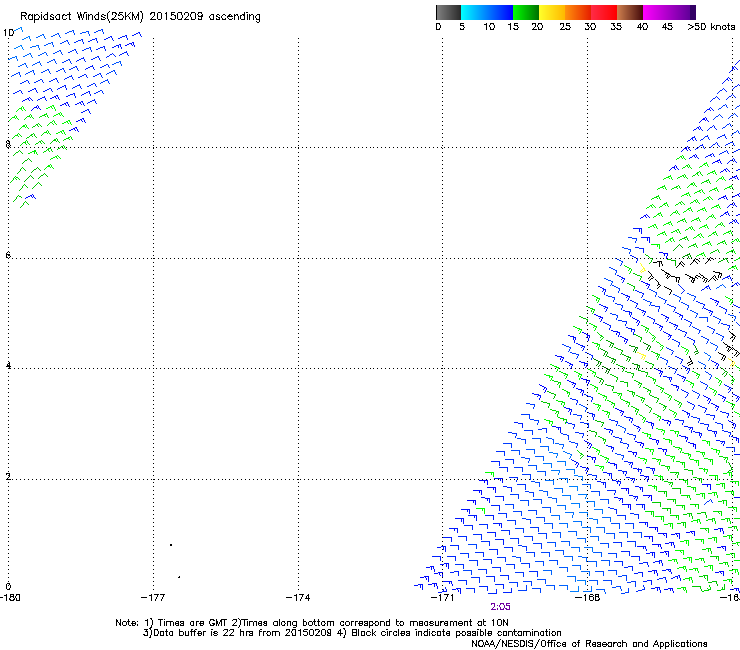
Task: Click the 'NOAA/NESDIS/Office of Research and Applications' credit
Action: point(589,644)
